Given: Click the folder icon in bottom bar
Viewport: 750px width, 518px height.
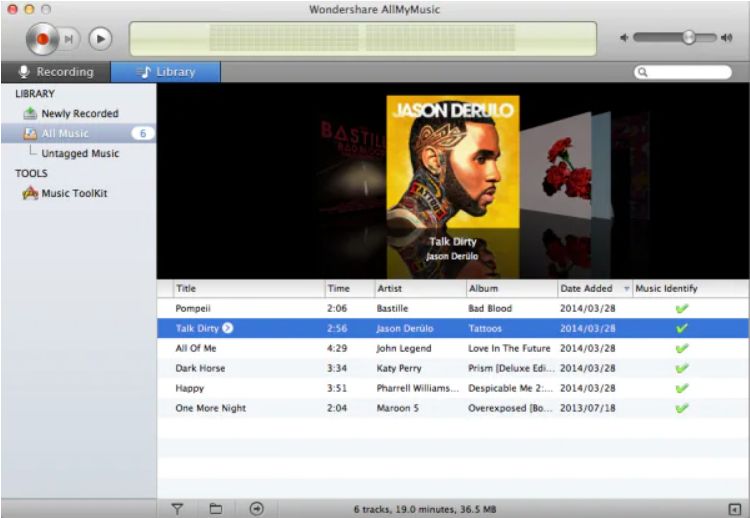Looking at the screenshot, I should tap(216, 509).
